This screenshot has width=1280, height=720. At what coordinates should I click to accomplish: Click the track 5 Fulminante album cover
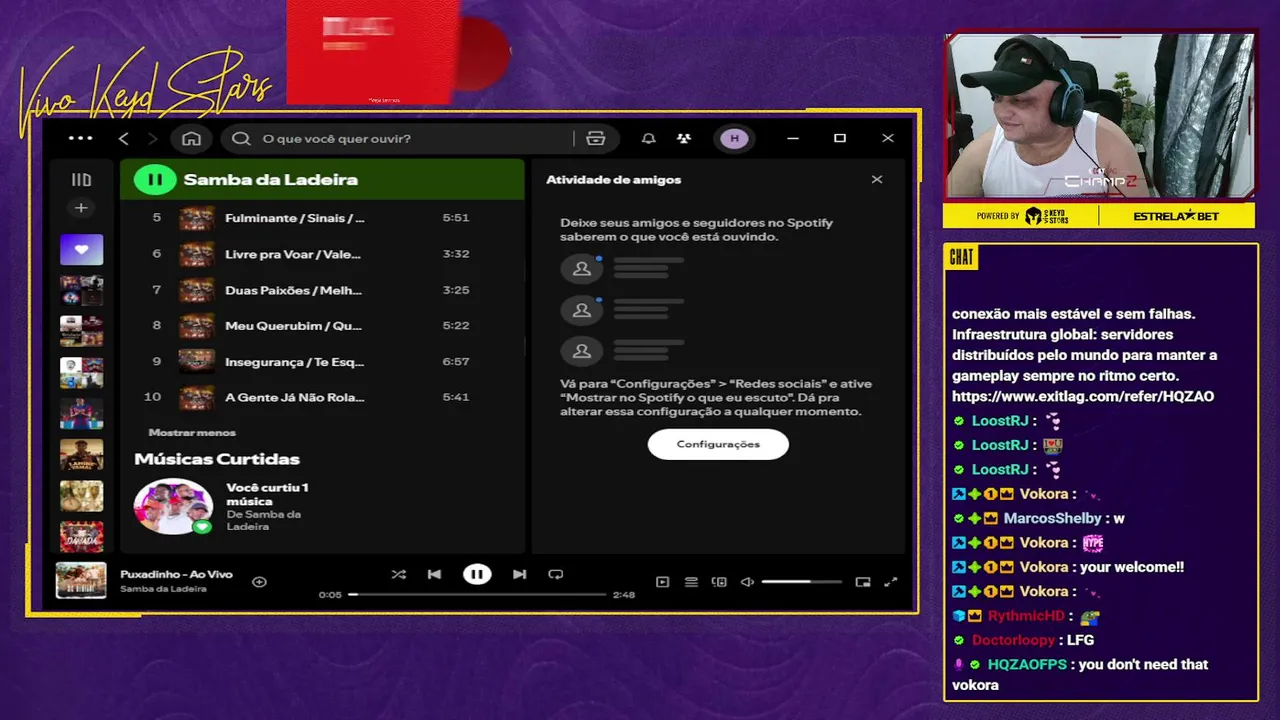pos(196,218)
